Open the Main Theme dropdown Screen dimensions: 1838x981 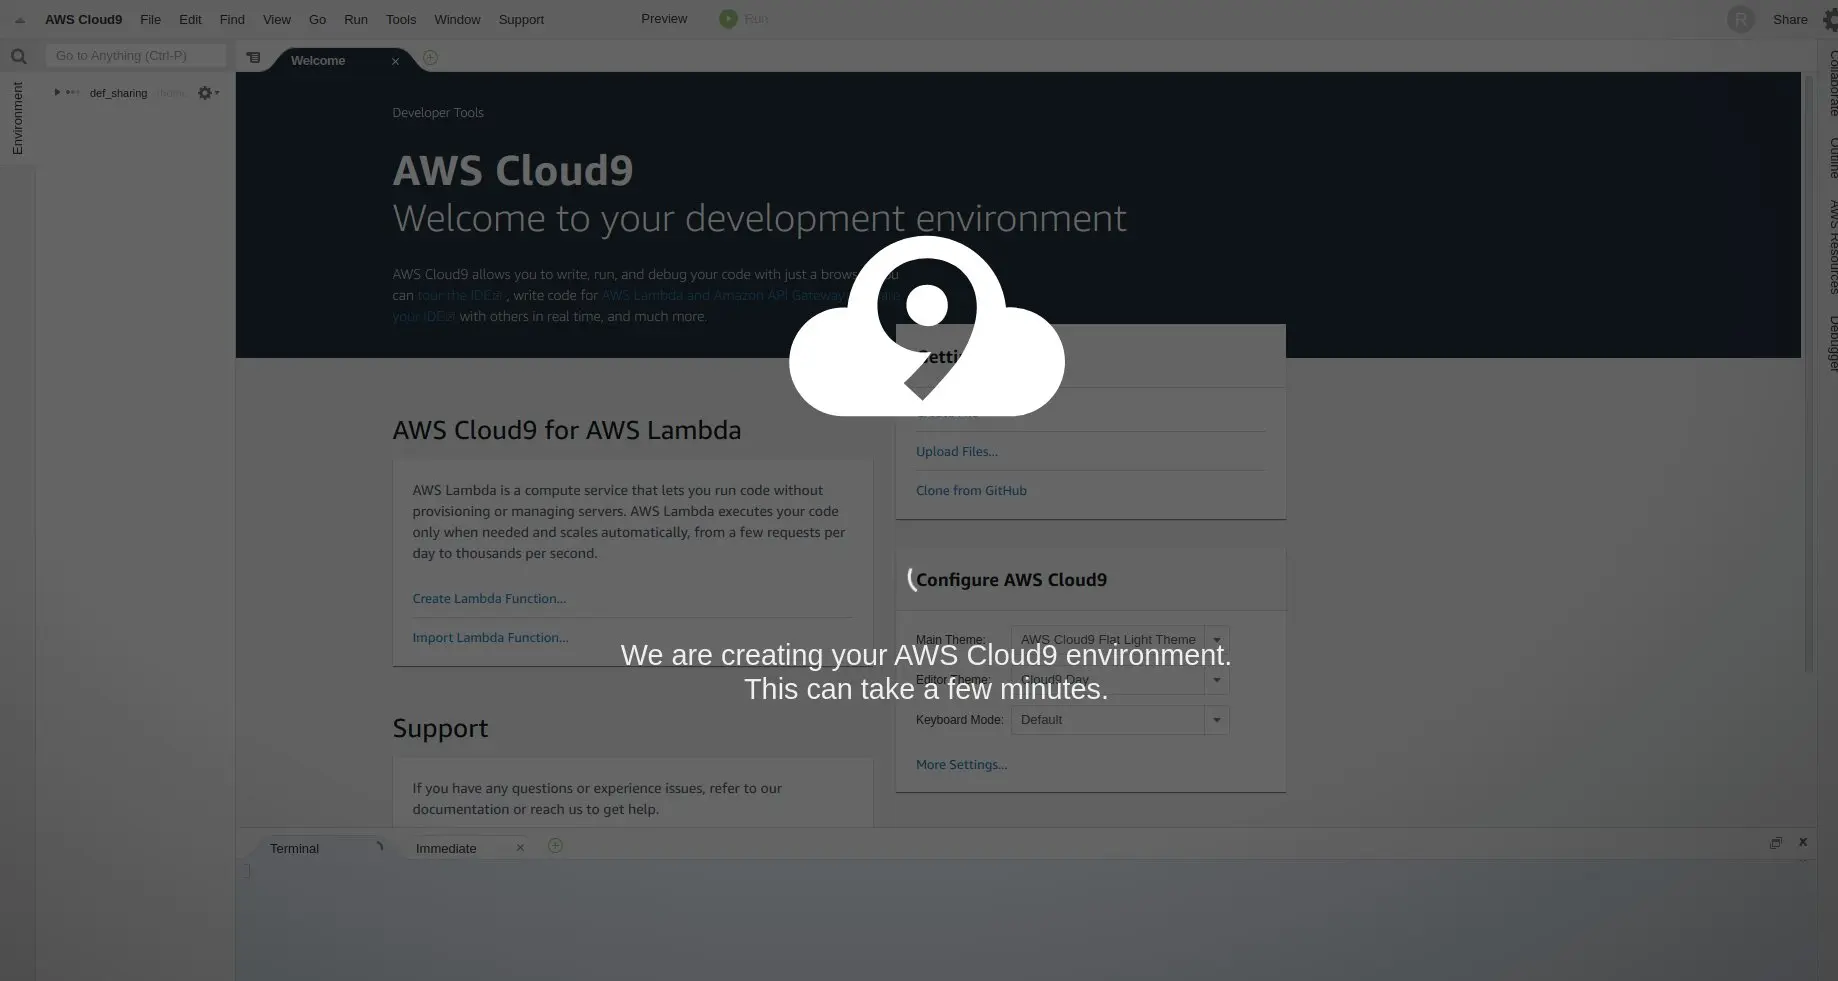1120,640
